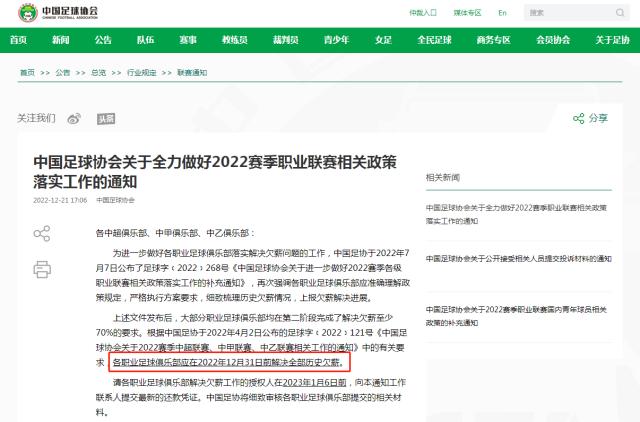Click salutation line 各中超俱乐部、中甲俱乐部
Screen dimensions: 640x422
coord(175,233)
